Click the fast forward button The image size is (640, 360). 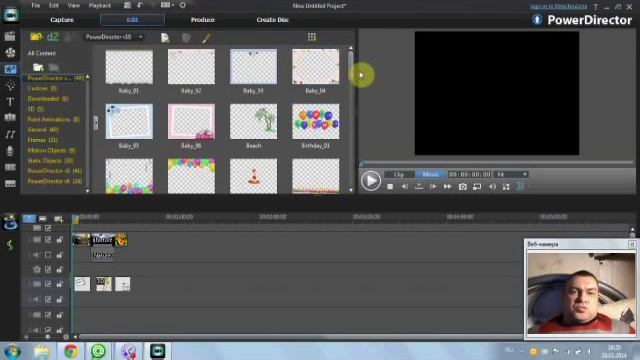[447, 187]
